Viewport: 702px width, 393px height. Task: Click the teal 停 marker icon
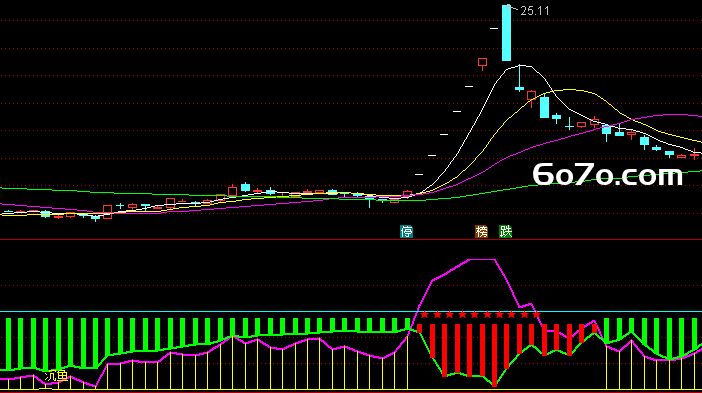pyautogui.click(x=407, y=231)
